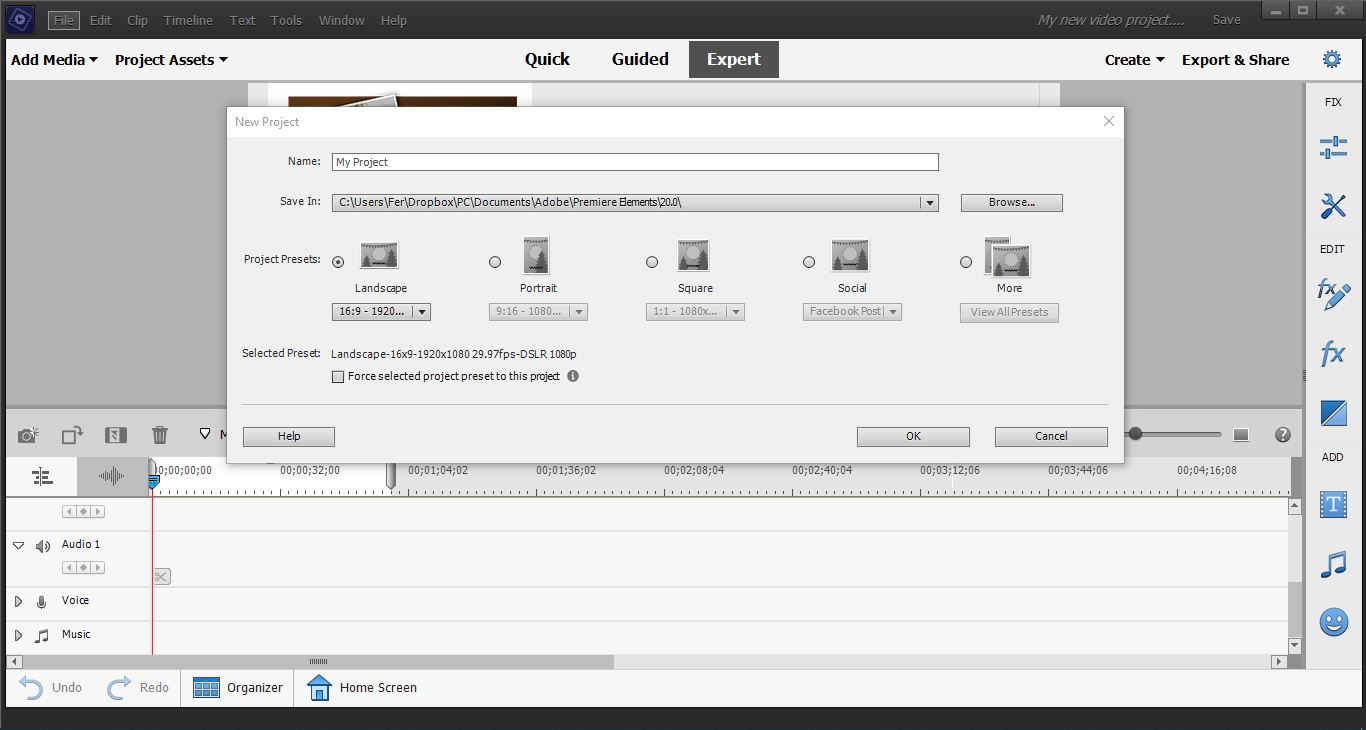Click the project Name input field

tap(635, 162)
